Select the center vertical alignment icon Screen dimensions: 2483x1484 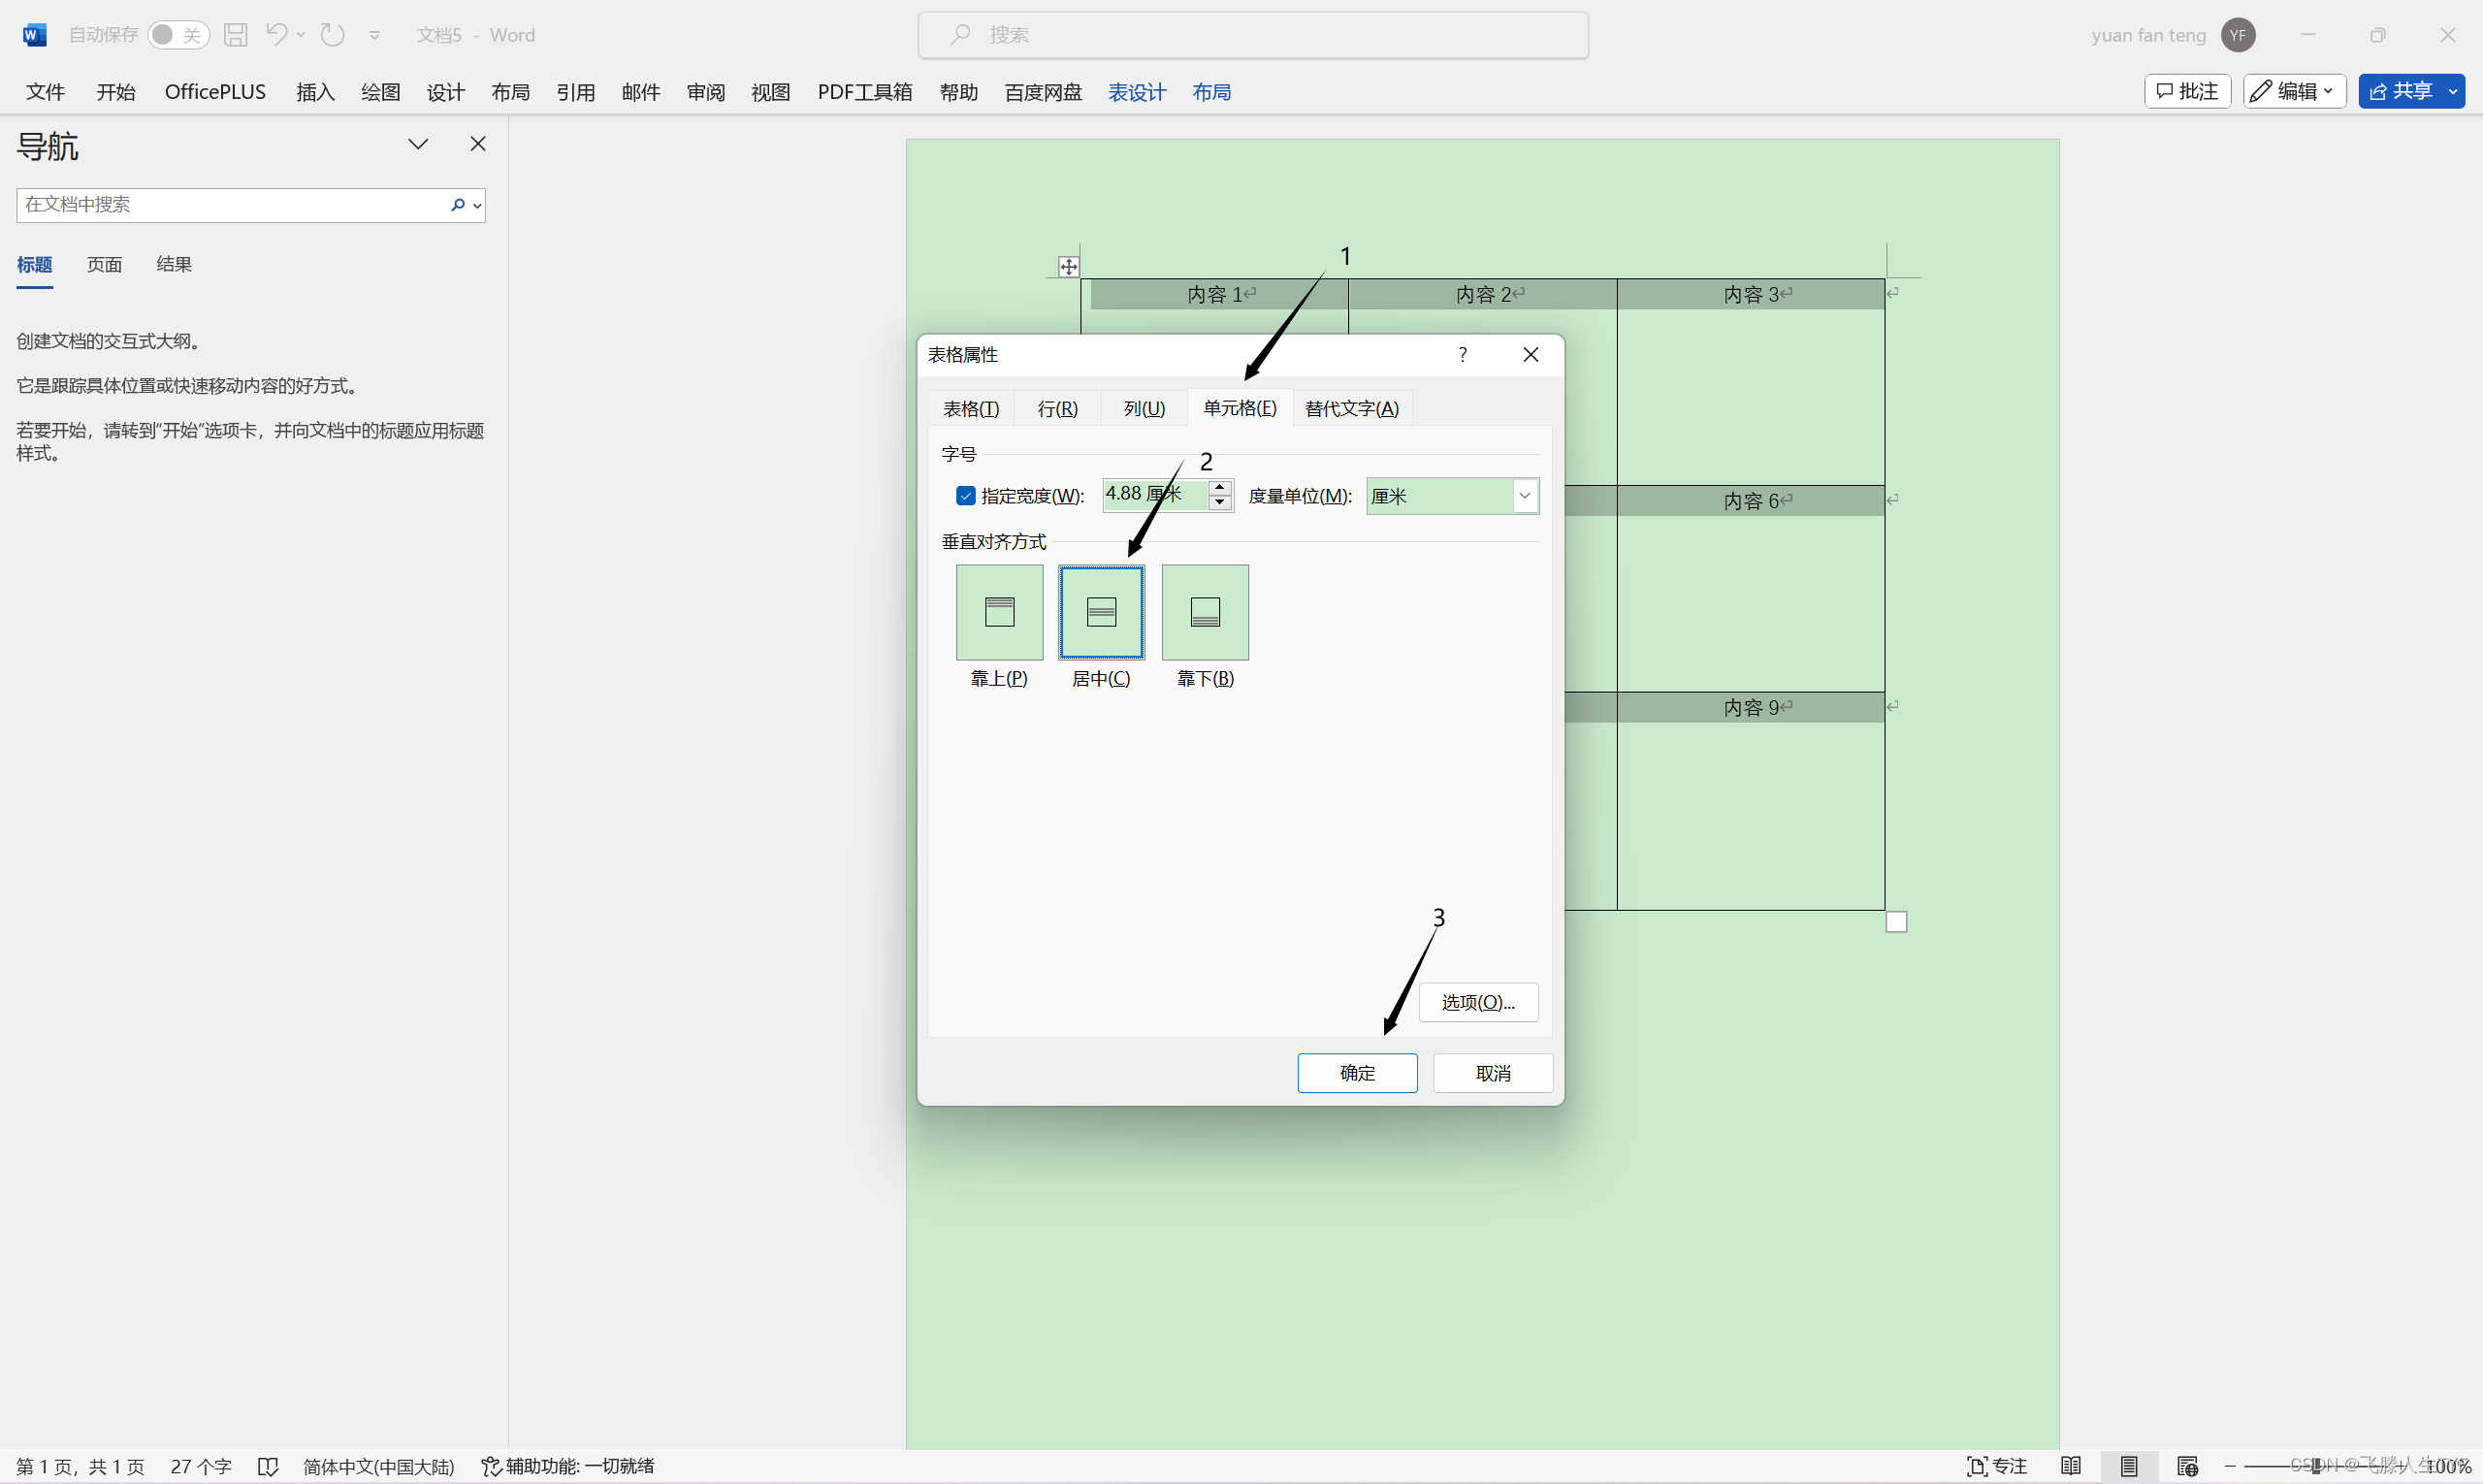(1101, 612)
